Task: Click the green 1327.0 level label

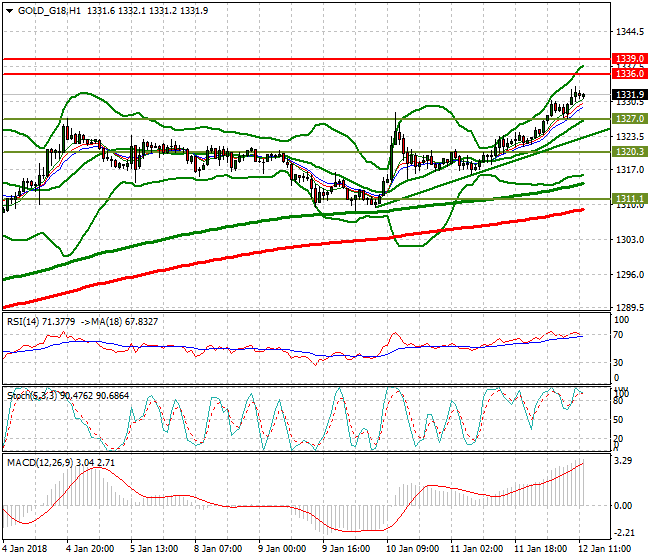Action: (x=629, y=119)
